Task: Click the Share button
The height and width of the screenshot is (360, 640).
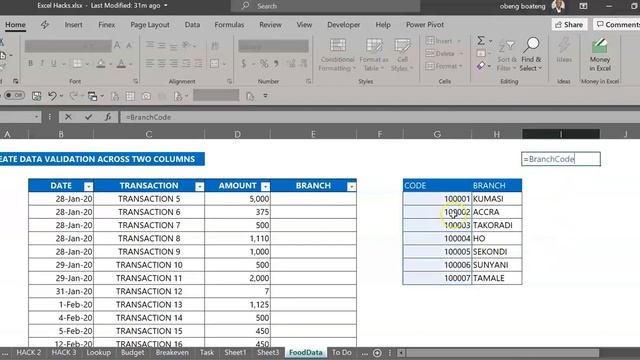Action: [x=569, y=24]
